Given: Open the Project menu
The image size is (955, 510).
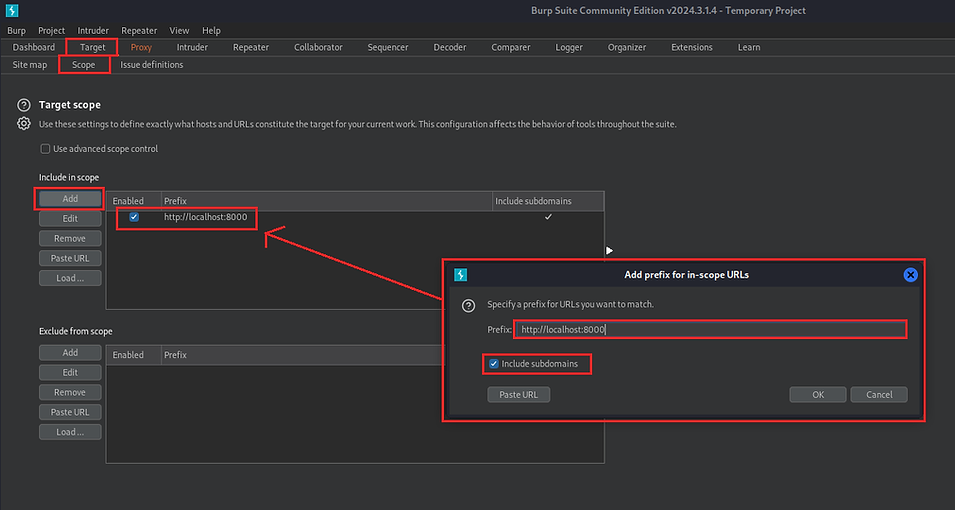Looking at the screenshot, I should (x=52, y=30).
